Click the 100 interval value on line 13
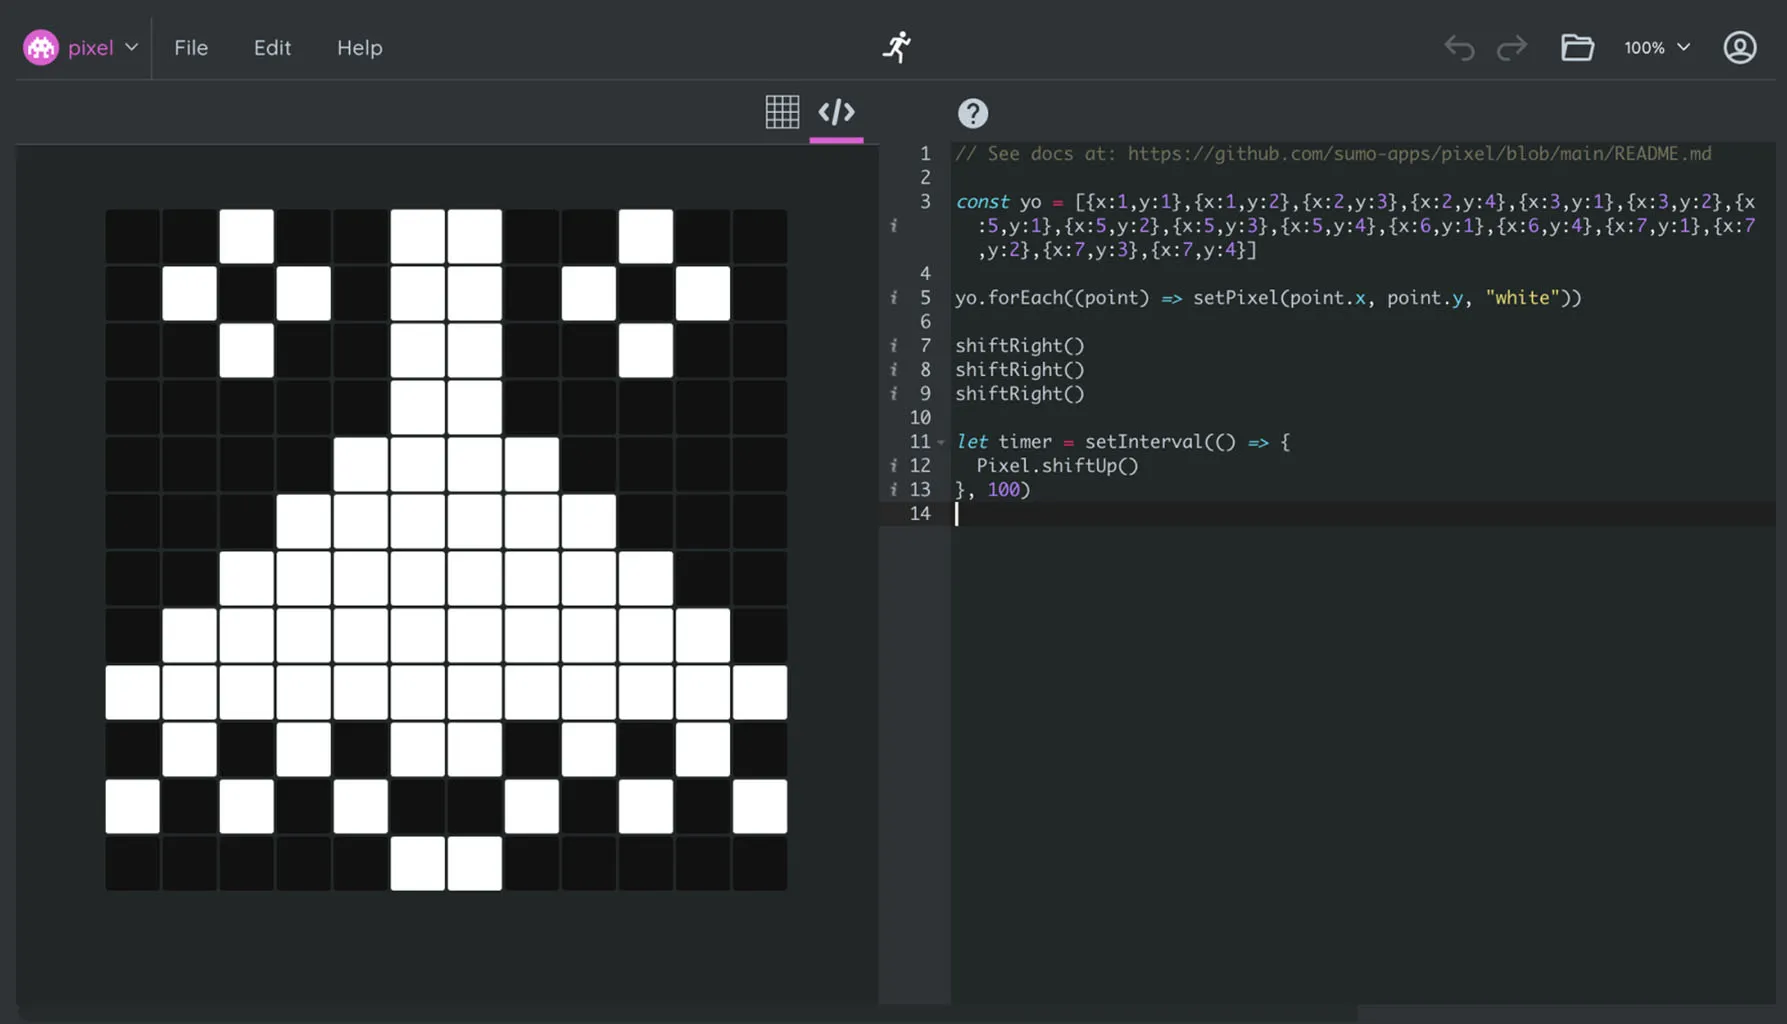The image size is (1787, 1024). point(1003,490)
